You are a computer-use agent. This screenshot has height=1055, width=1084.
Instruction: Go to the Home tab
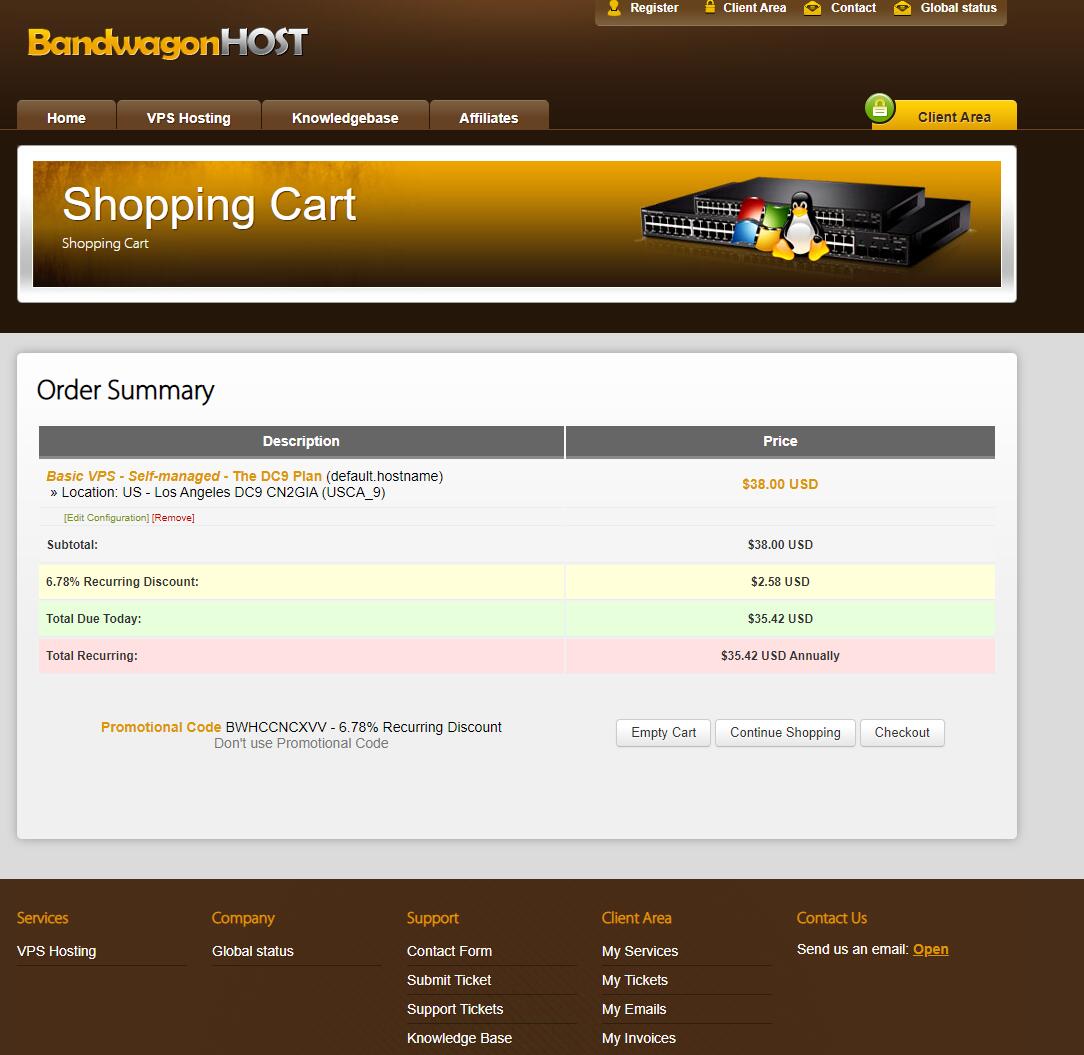66,115
